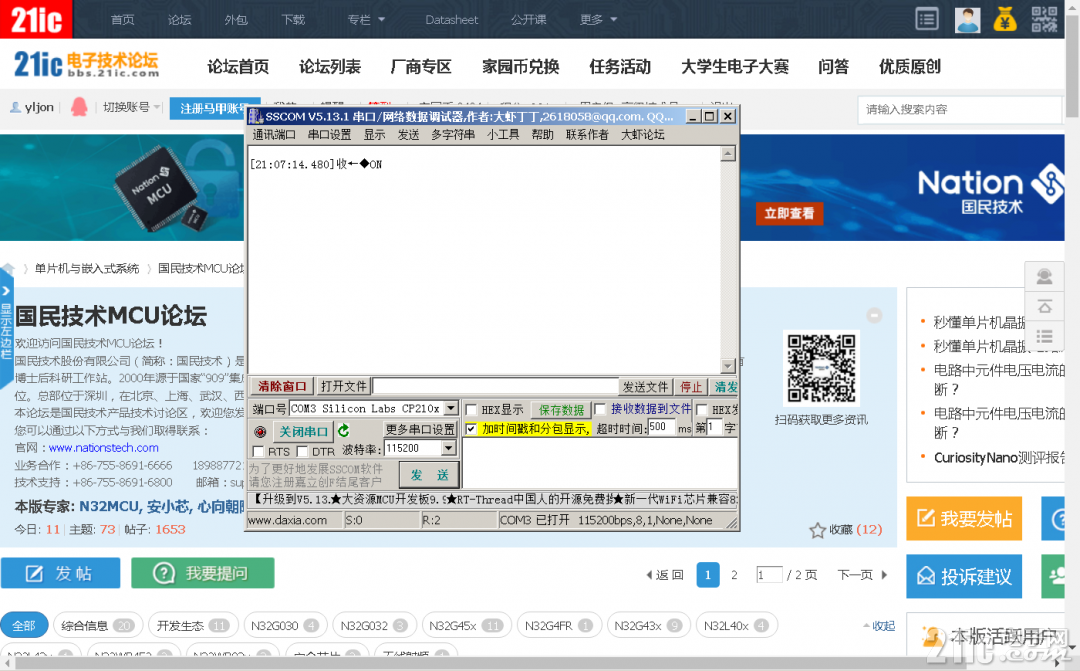The image size is (1080, 671).
Task: Focus the 请输入搜索内容 search field
Action: point(959,110)
